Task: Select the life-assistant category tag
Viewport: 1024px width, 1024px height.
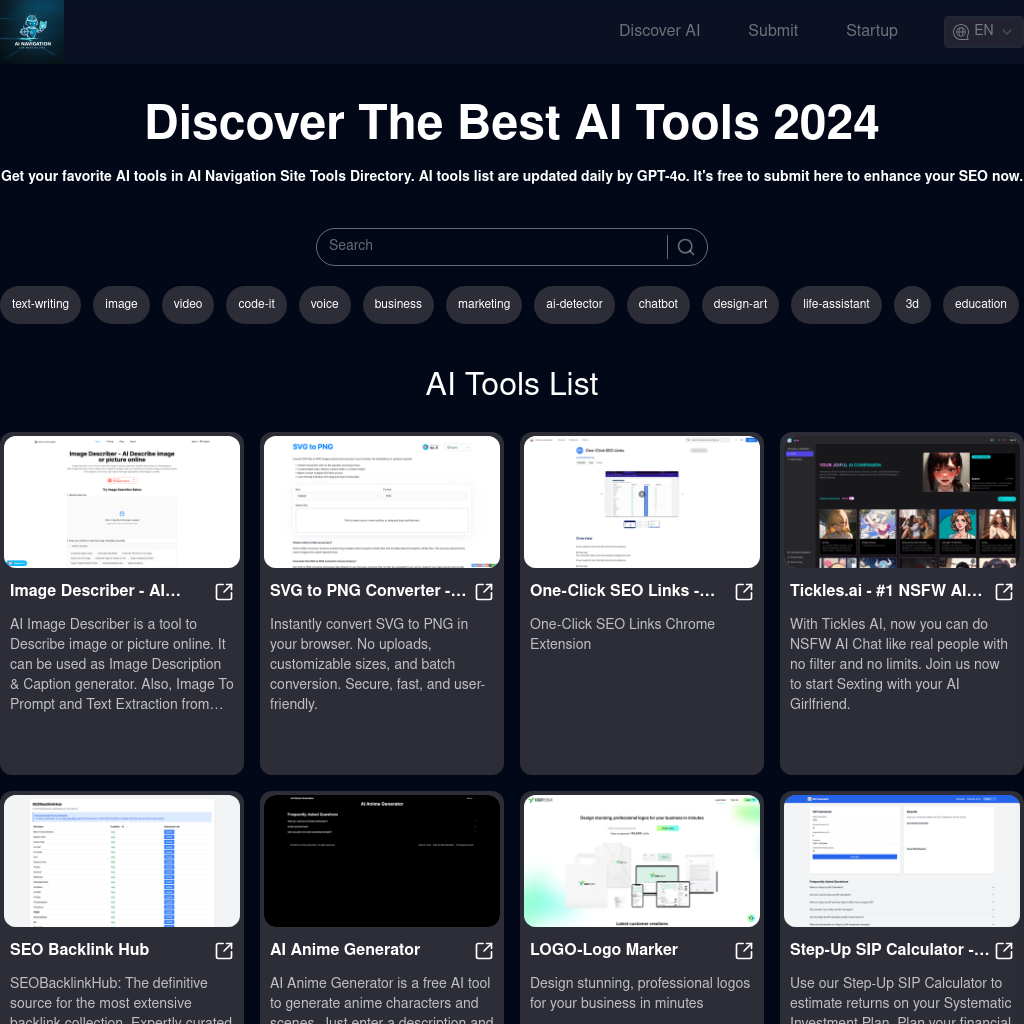Action: [837, 304]
